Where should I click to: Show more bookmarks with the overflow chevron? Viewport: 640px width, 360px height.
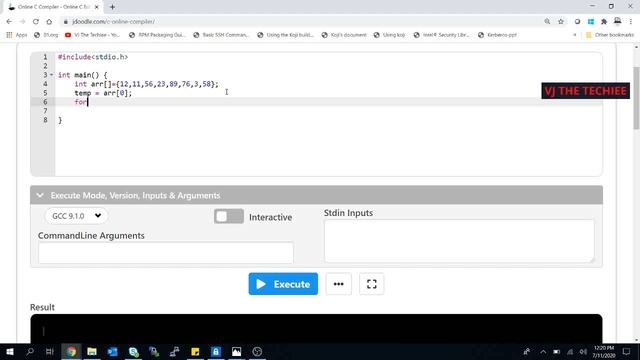(x=575, y=35)
